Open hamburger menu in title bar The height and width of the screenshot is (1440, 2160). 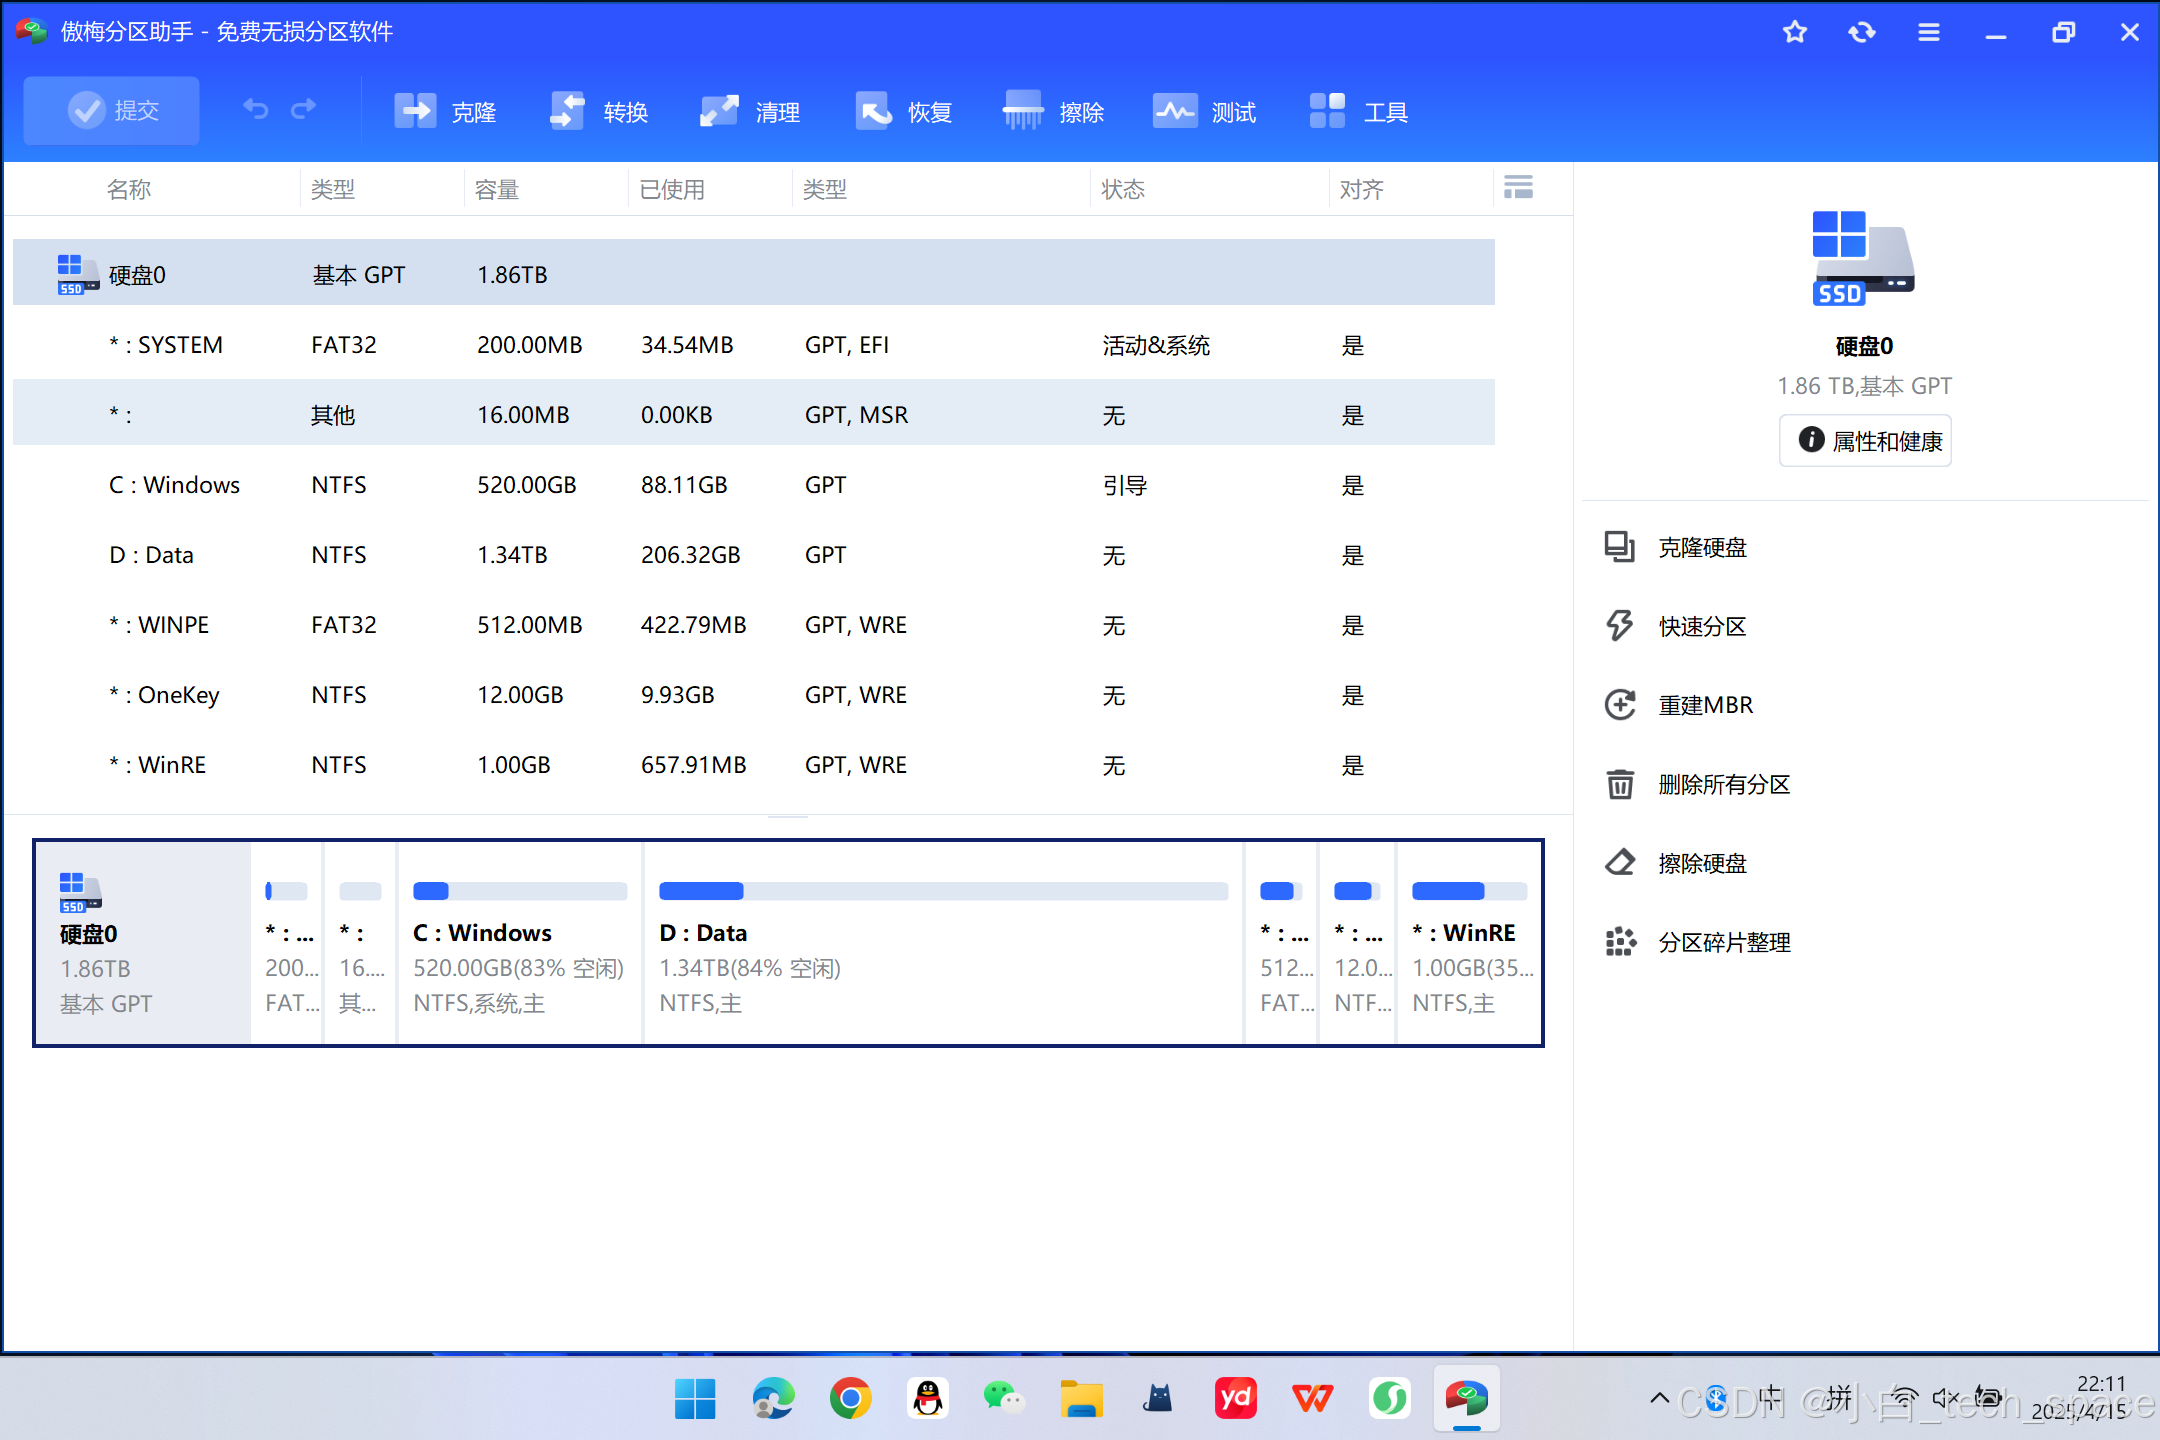tap(1929, 32)
